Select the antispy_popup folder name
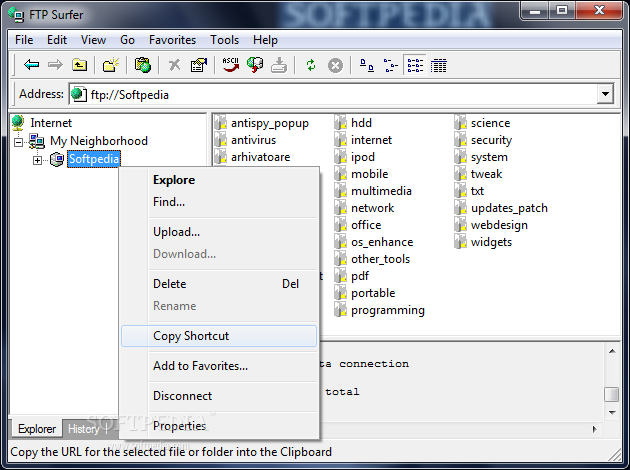 point(270,123)
